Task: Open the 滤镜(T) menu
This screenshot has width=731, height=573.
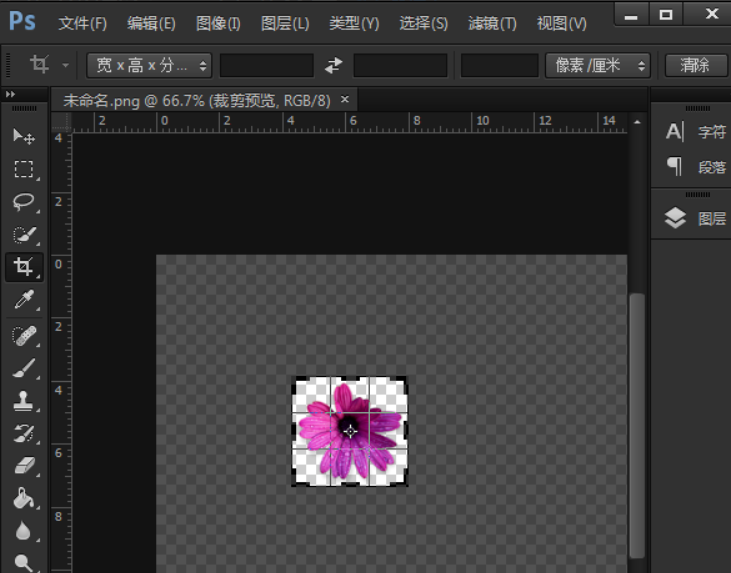Action: pos(492,23)
